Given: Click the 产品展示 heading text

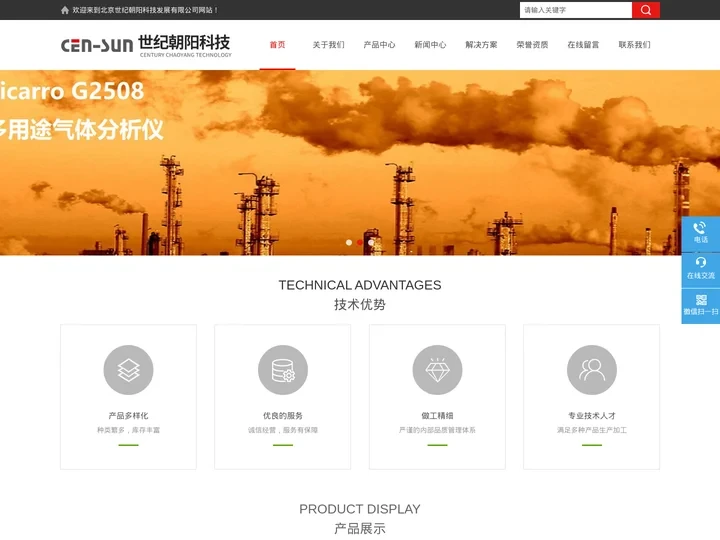Looking at the screenshot, I should (x=360, y=529).
